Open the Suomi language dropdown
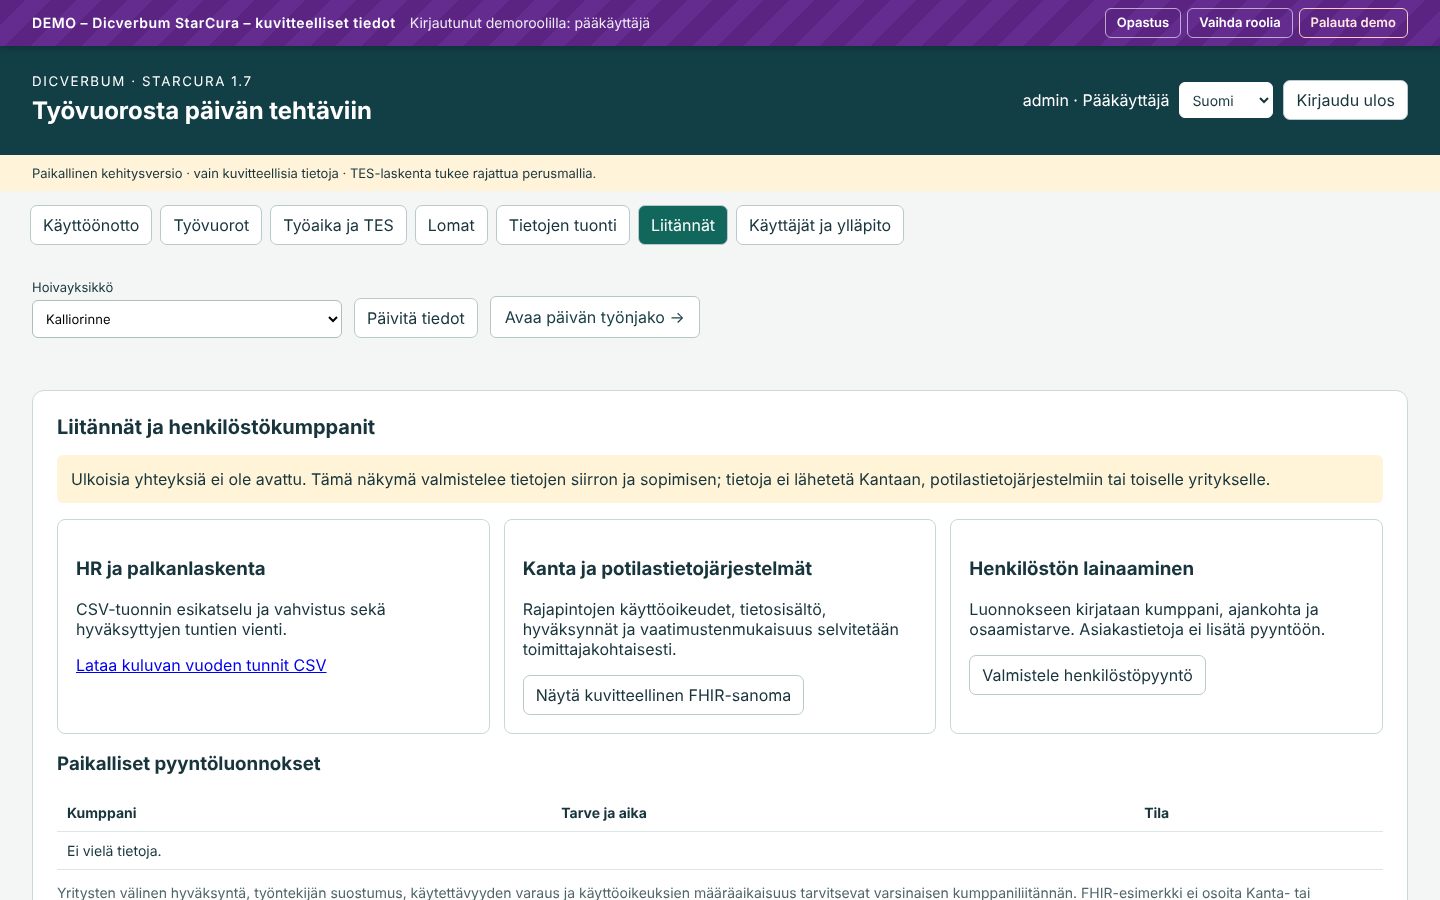Viewport: 1440px width, 900px height. pyautogui.click(x=1225, y=100)
